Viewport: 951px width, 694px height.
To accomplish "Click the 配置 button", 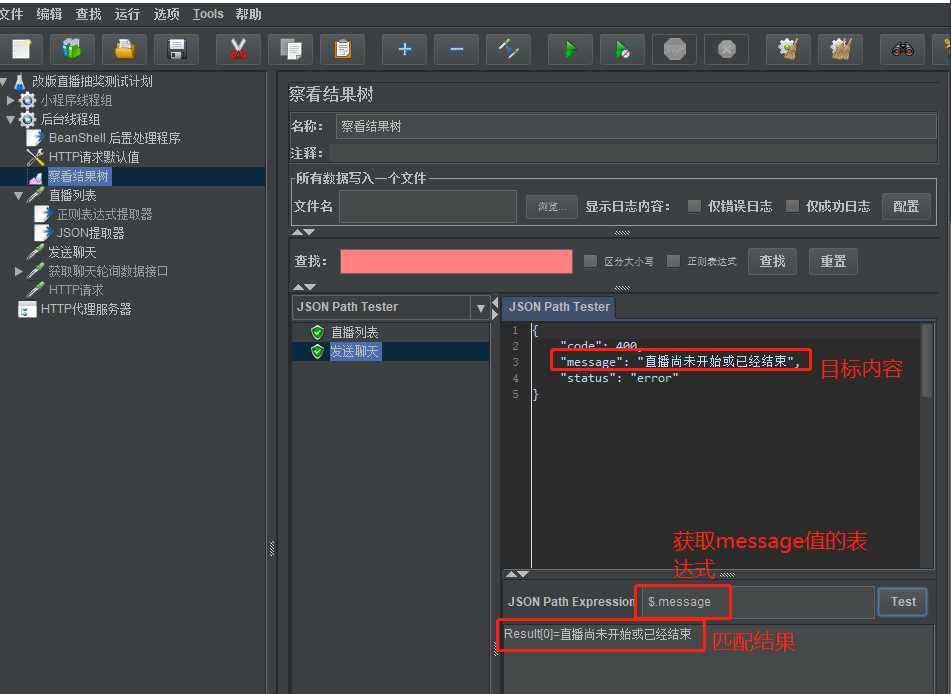I will point(906,207).
